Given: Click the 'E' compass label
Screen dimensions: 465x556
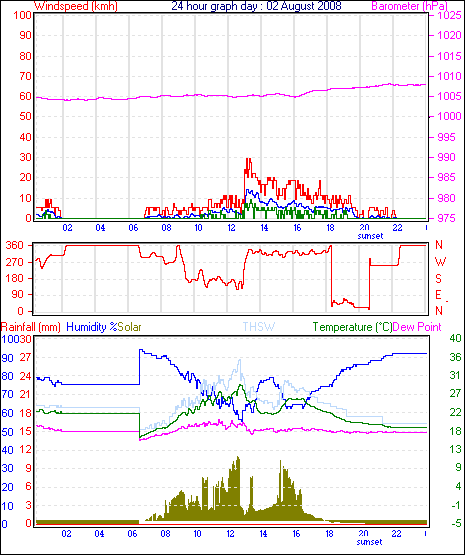Looking at the screenshot, I should (x=438, y=295).
